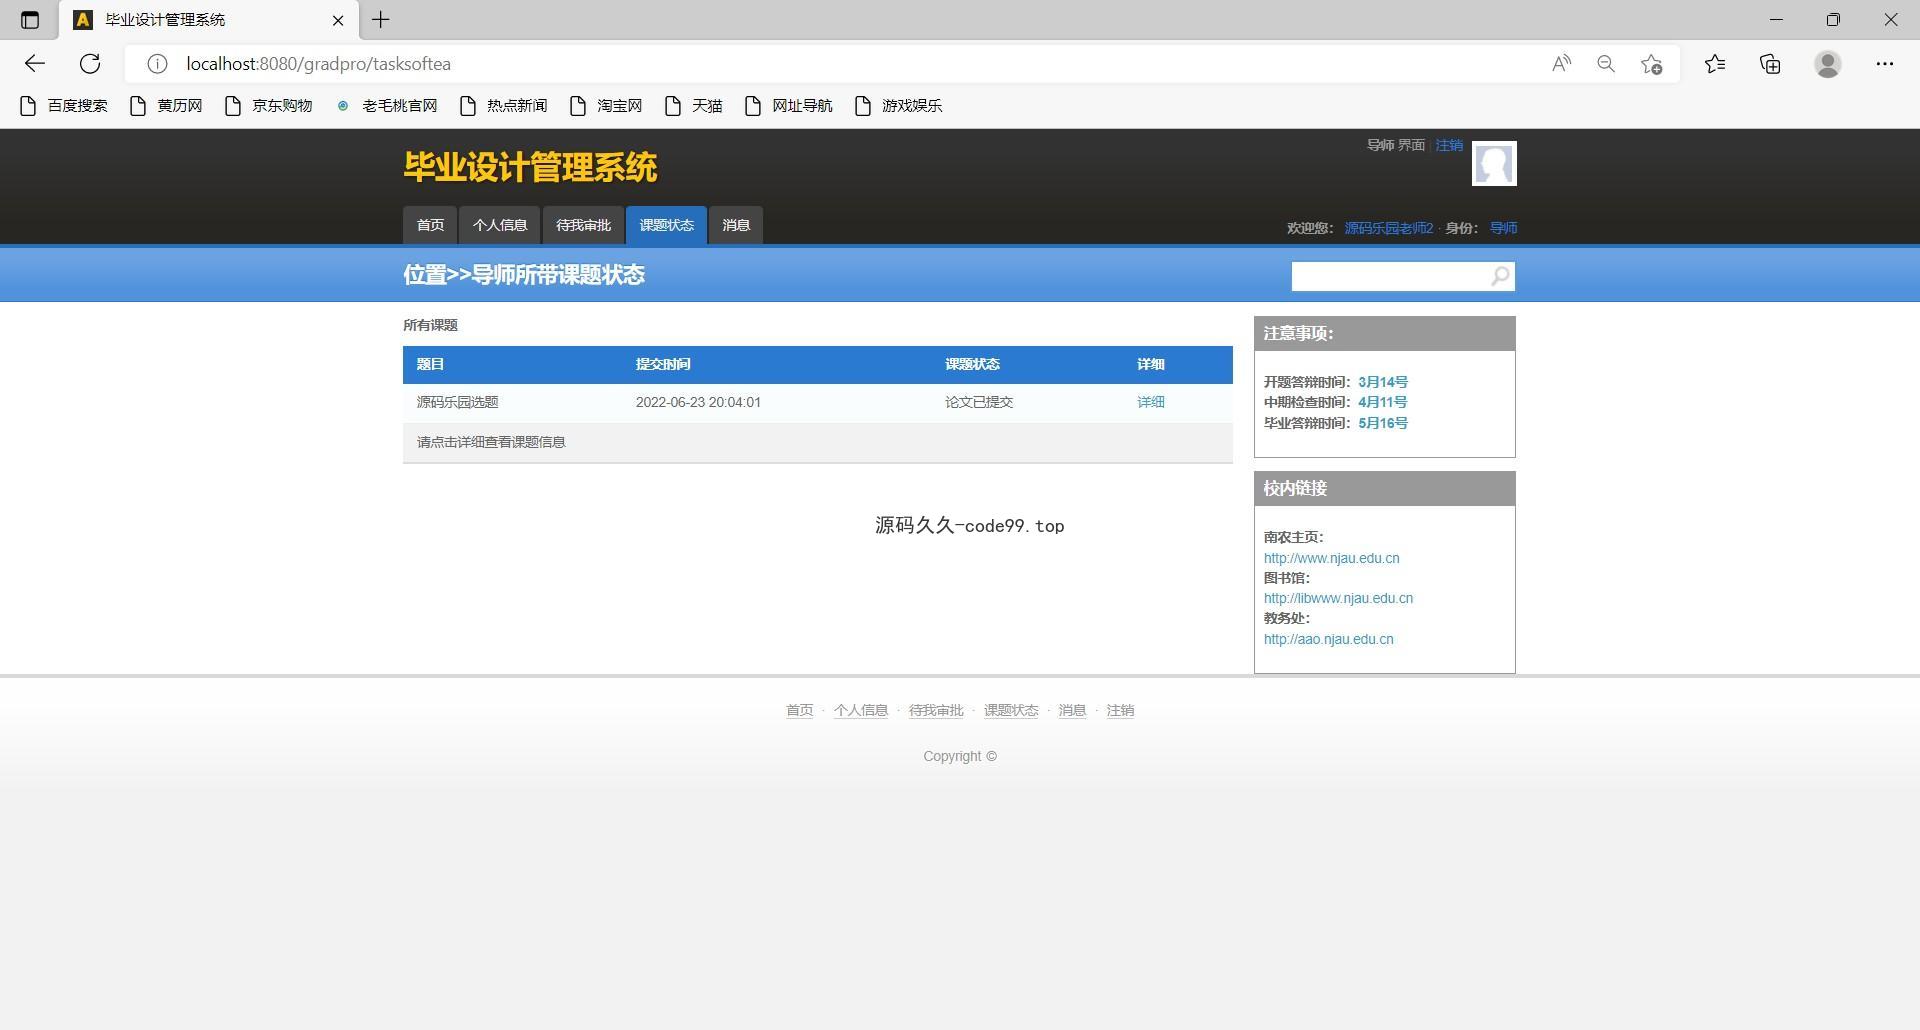This screenshot has height=1030, width=1920.
Task: Restore down the browser window
Action: (1833, 20)
